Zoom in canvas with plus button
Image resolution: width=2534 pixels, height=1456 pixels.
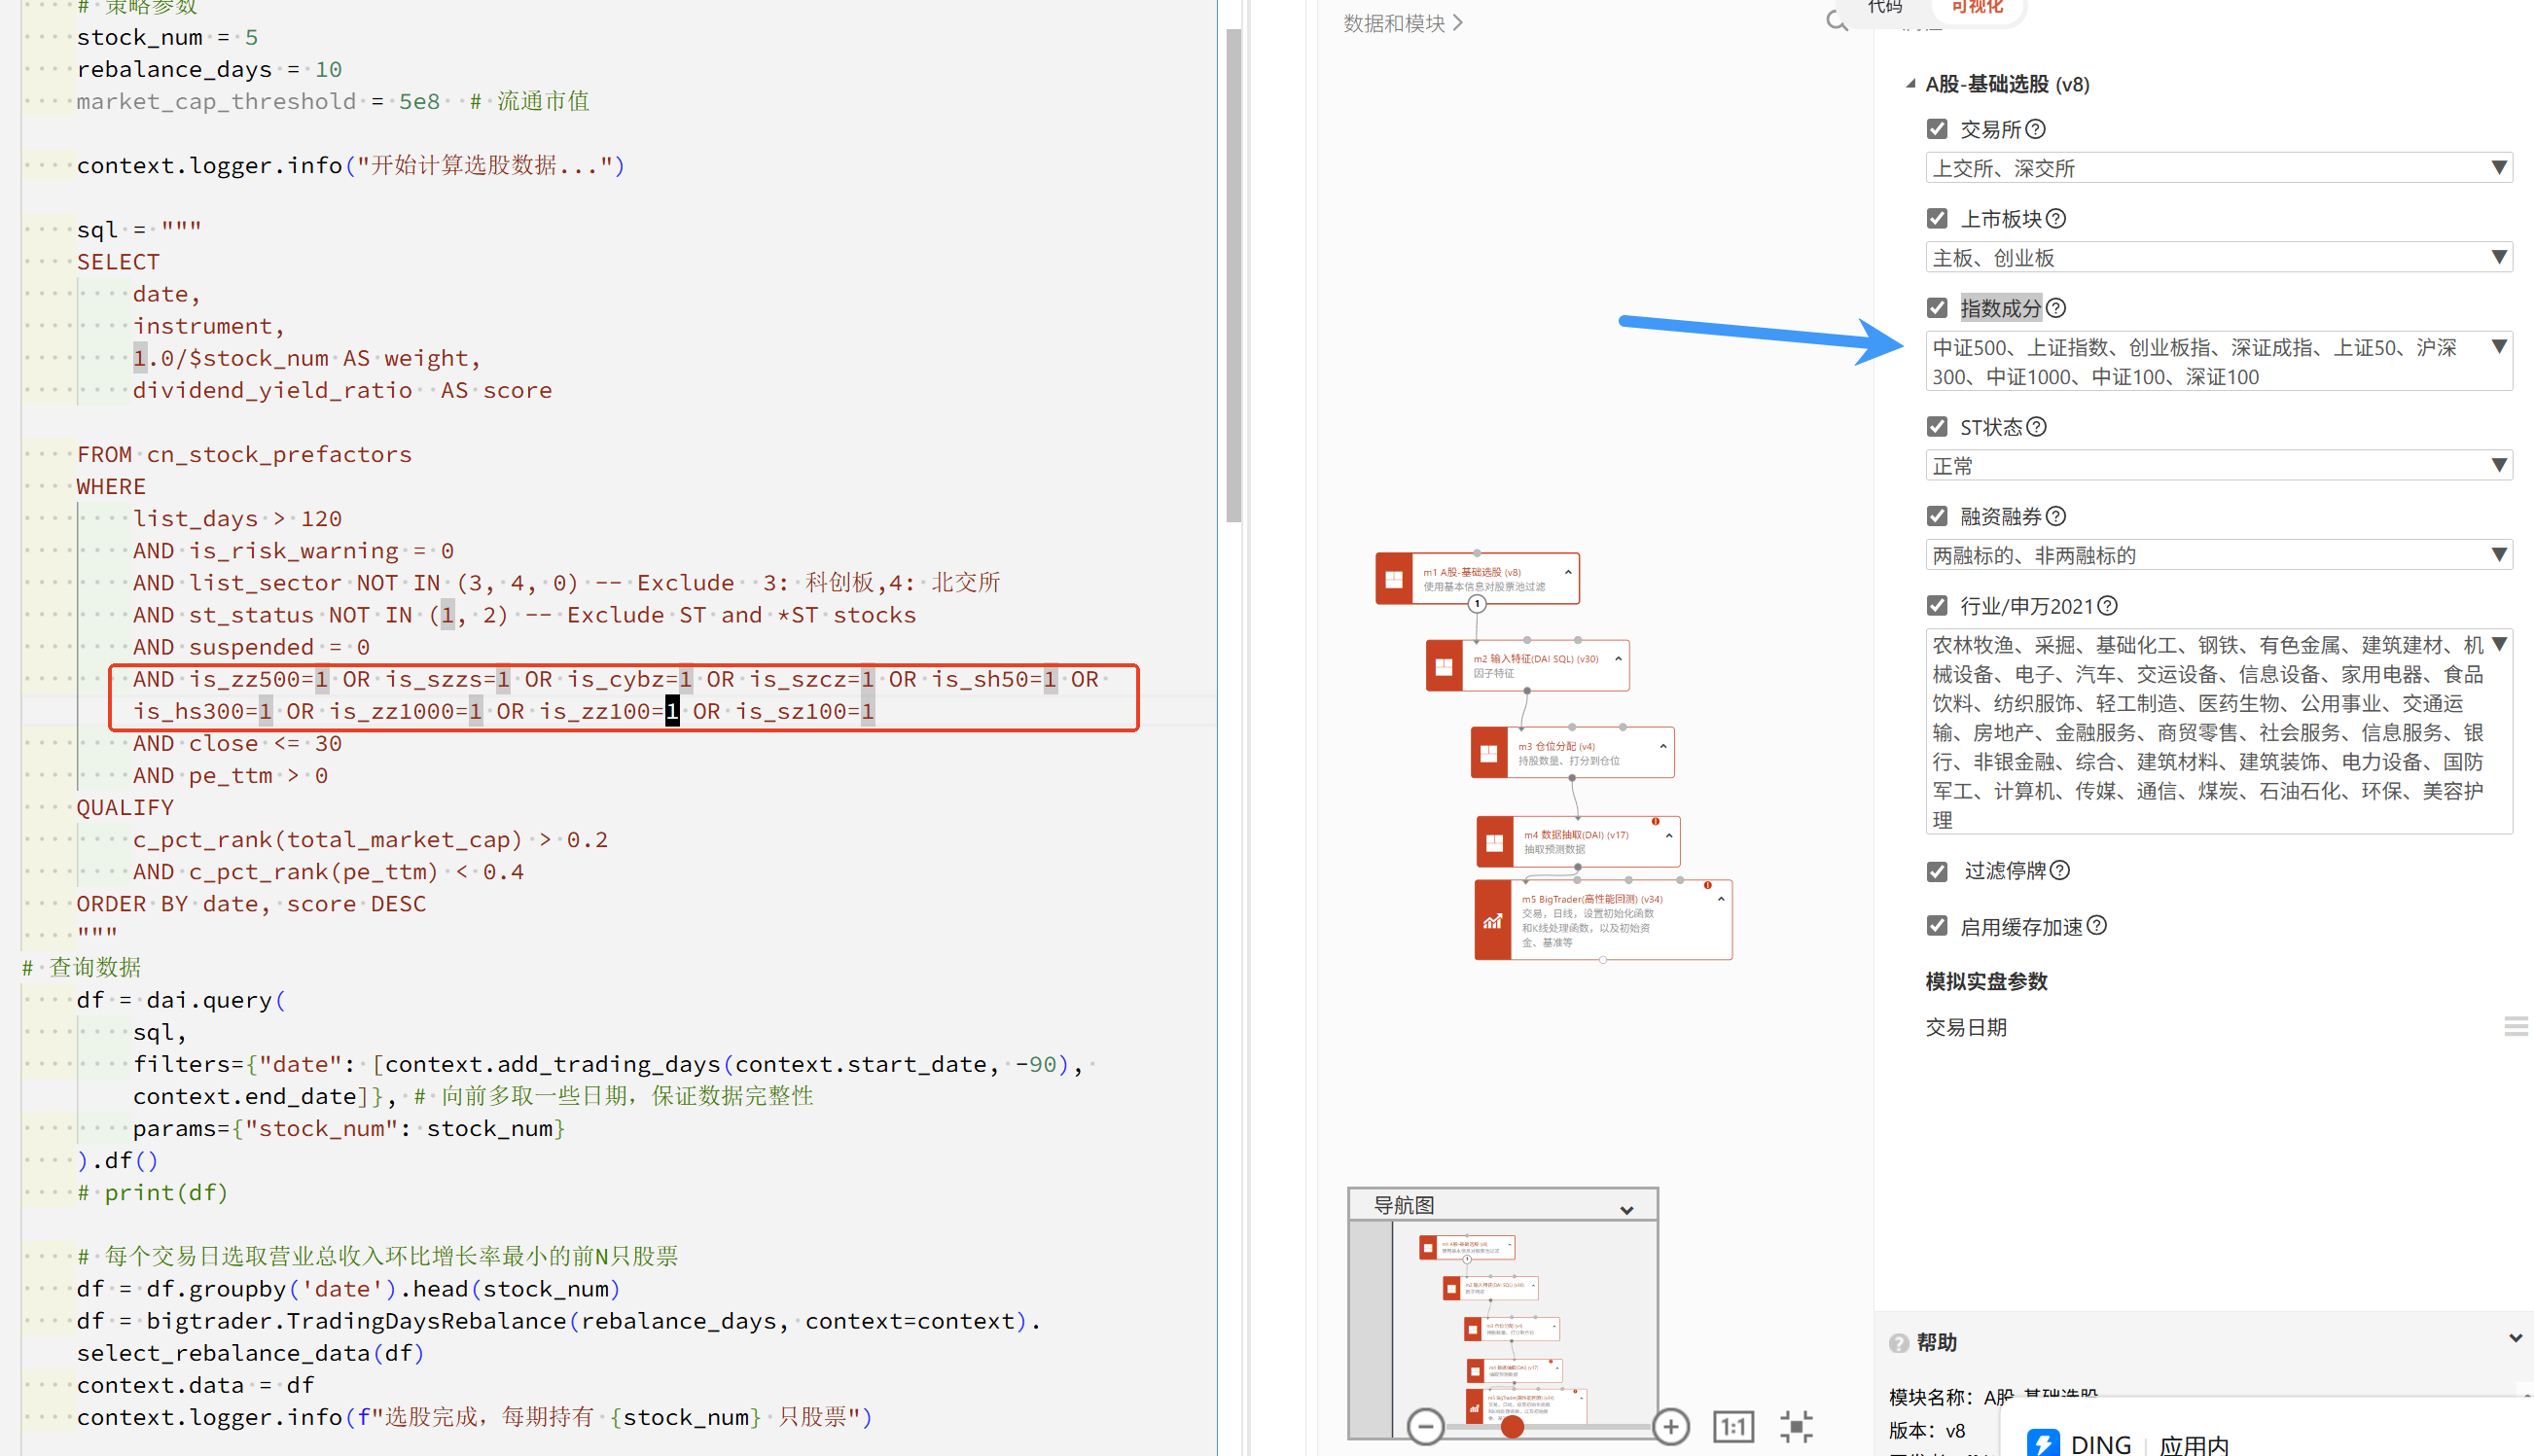(1670, 1426)
